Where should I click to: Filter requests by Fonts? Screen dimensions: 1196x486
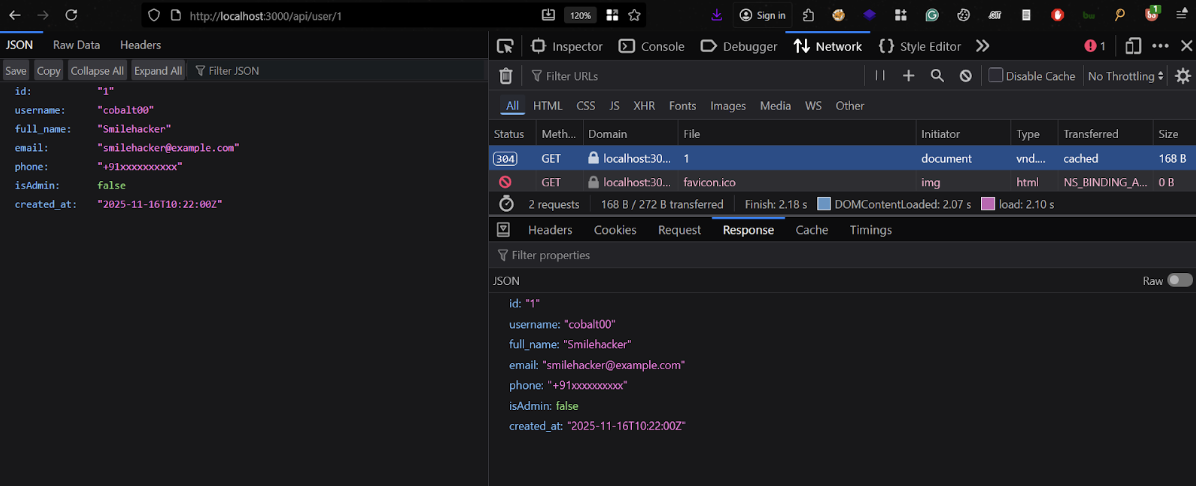click(x=683, y=106)
